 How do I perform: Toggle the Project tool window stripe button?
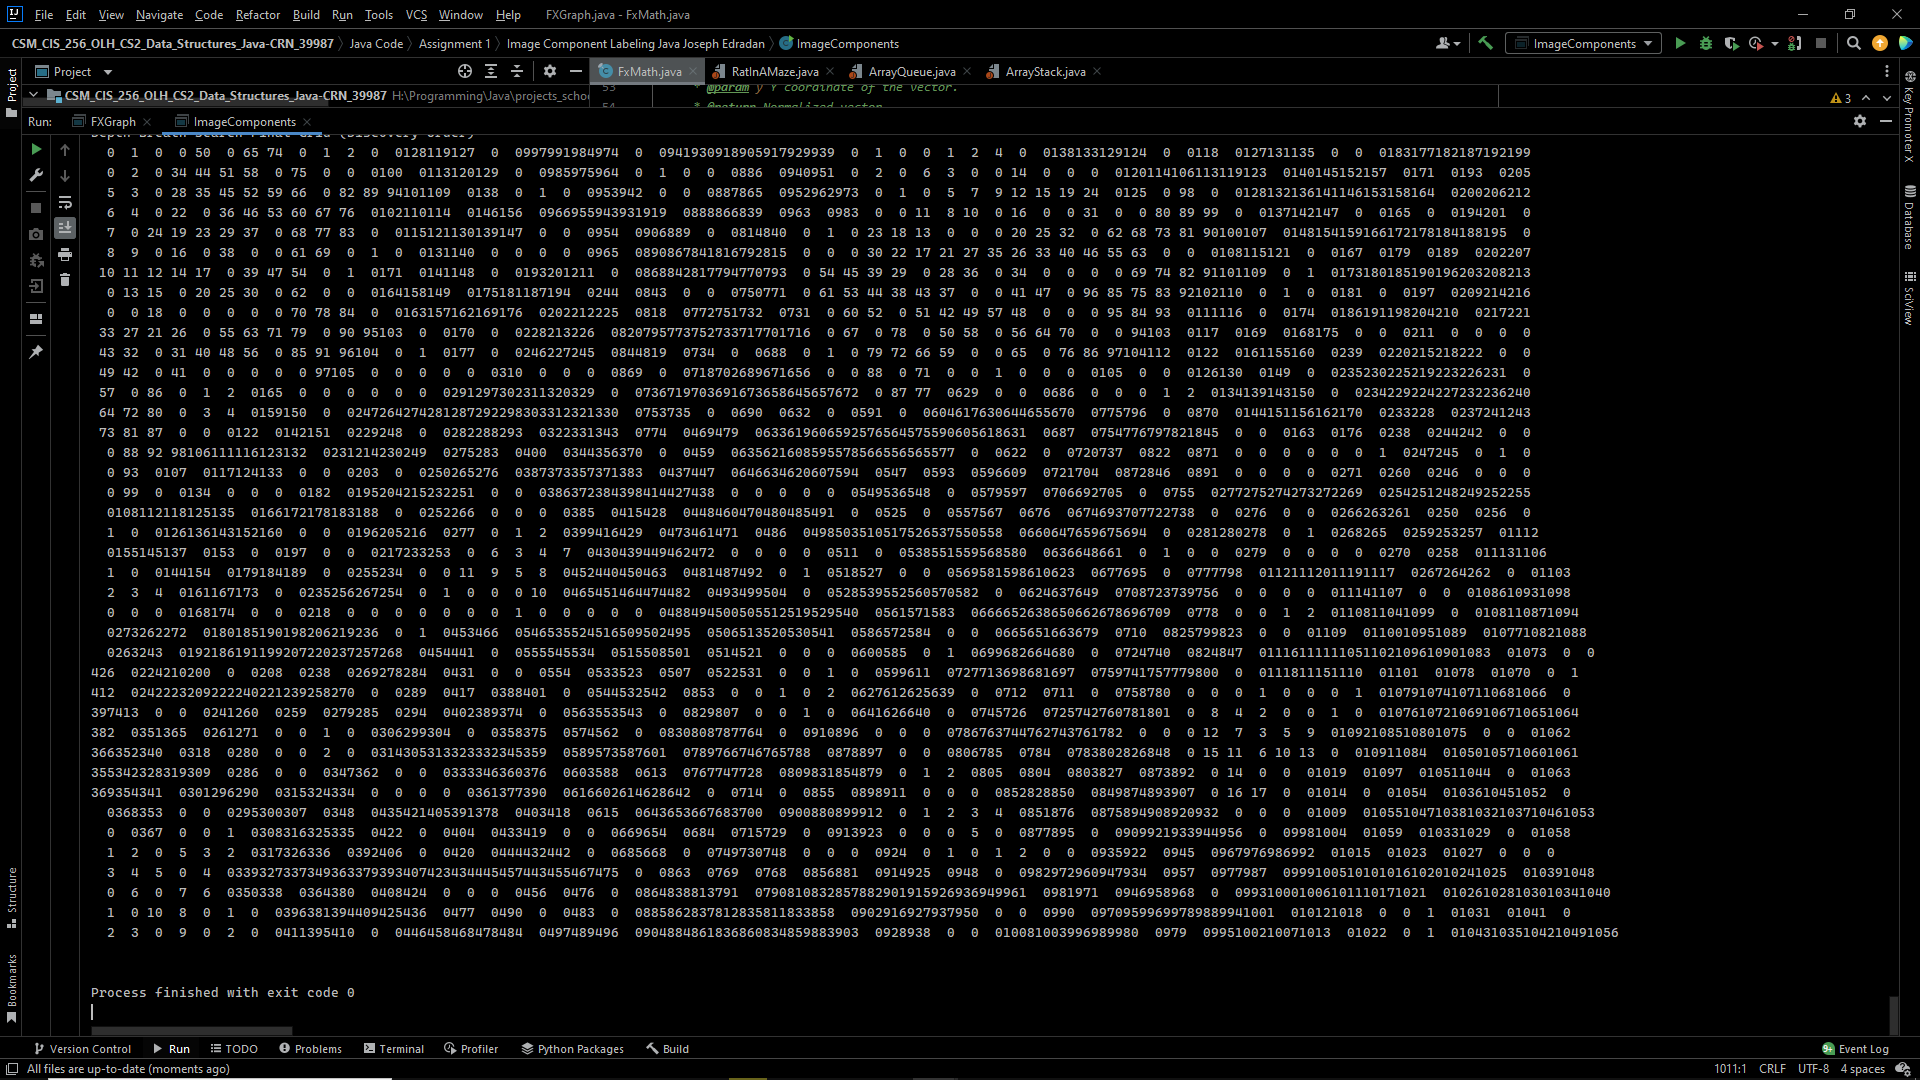point(11,87)
